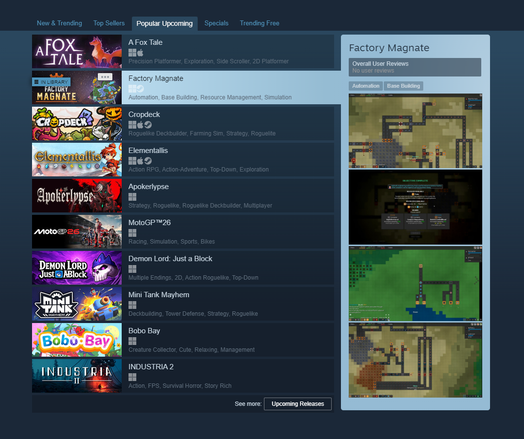Select the Popular Upcoming tab
The image size is (524, 439).
(164, 24)
